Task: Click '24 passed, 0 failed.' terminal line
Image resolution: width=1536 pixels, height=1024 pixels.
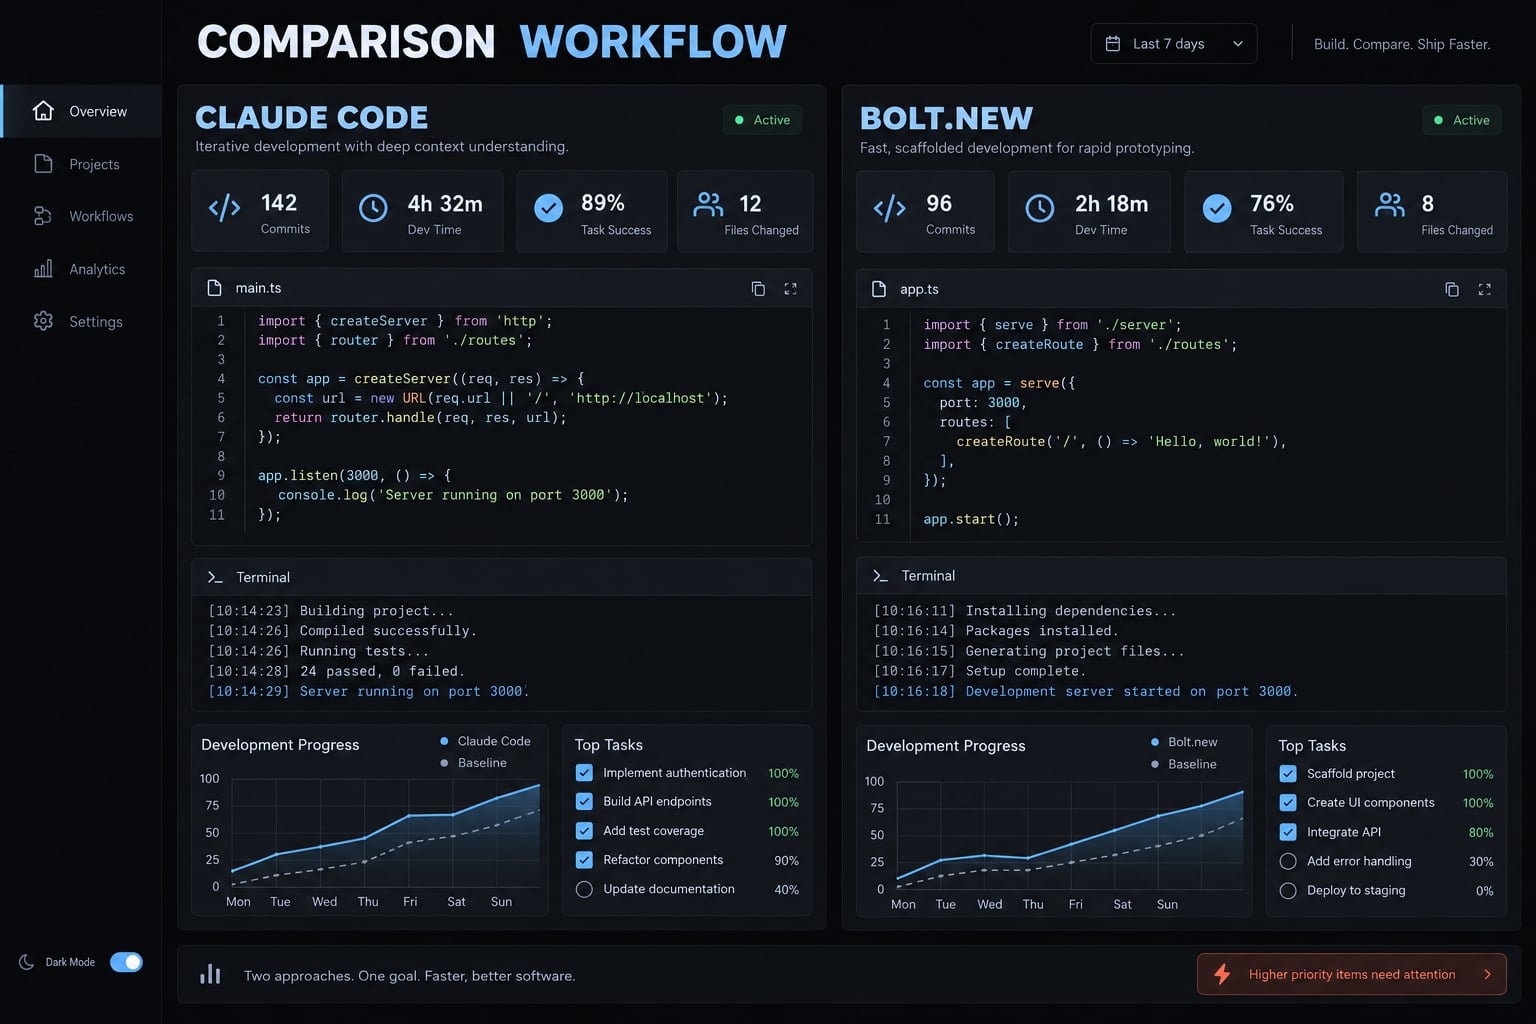Action: click(336, 671)
